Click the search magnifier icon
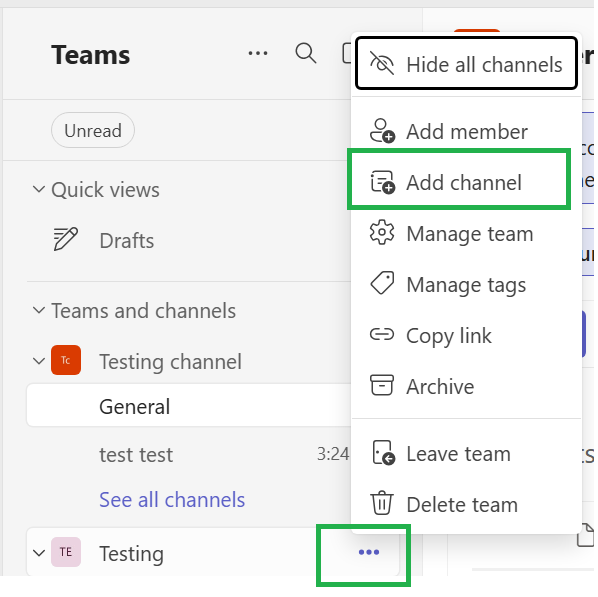The height and width of the screenshot is (597, 598). pos(306,53)
